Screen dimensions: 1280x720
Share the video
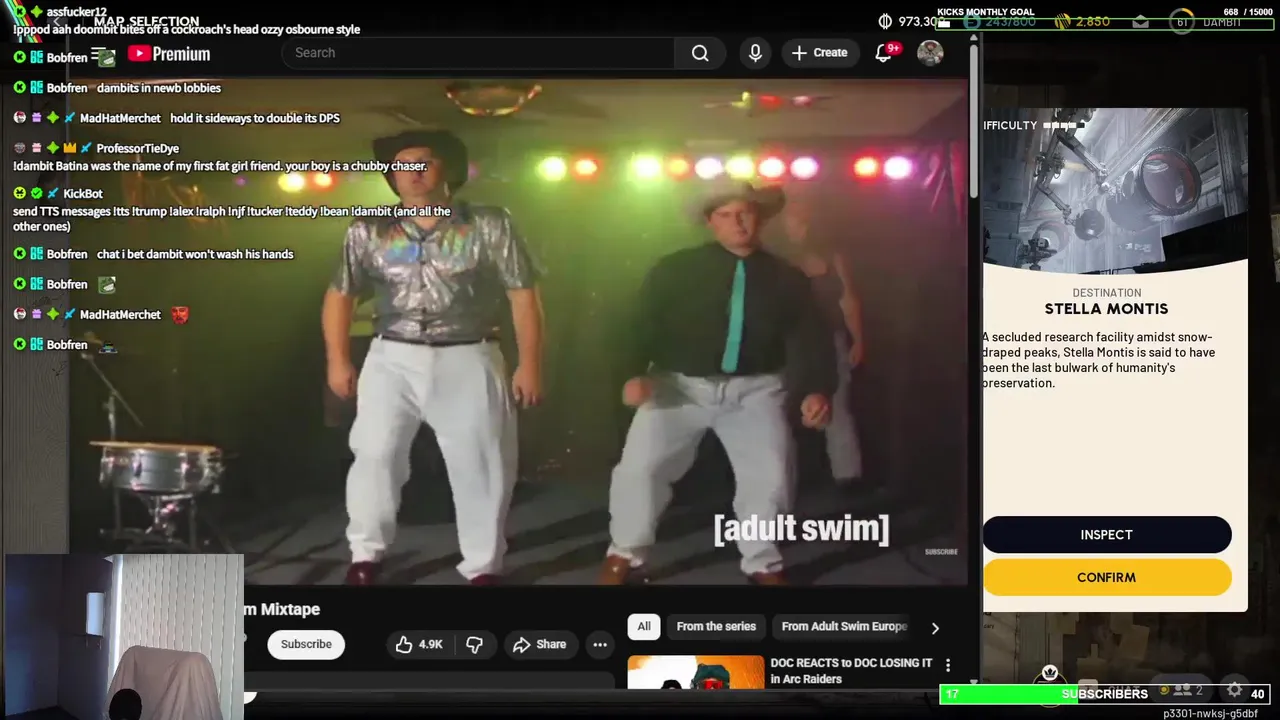(540, 644)
